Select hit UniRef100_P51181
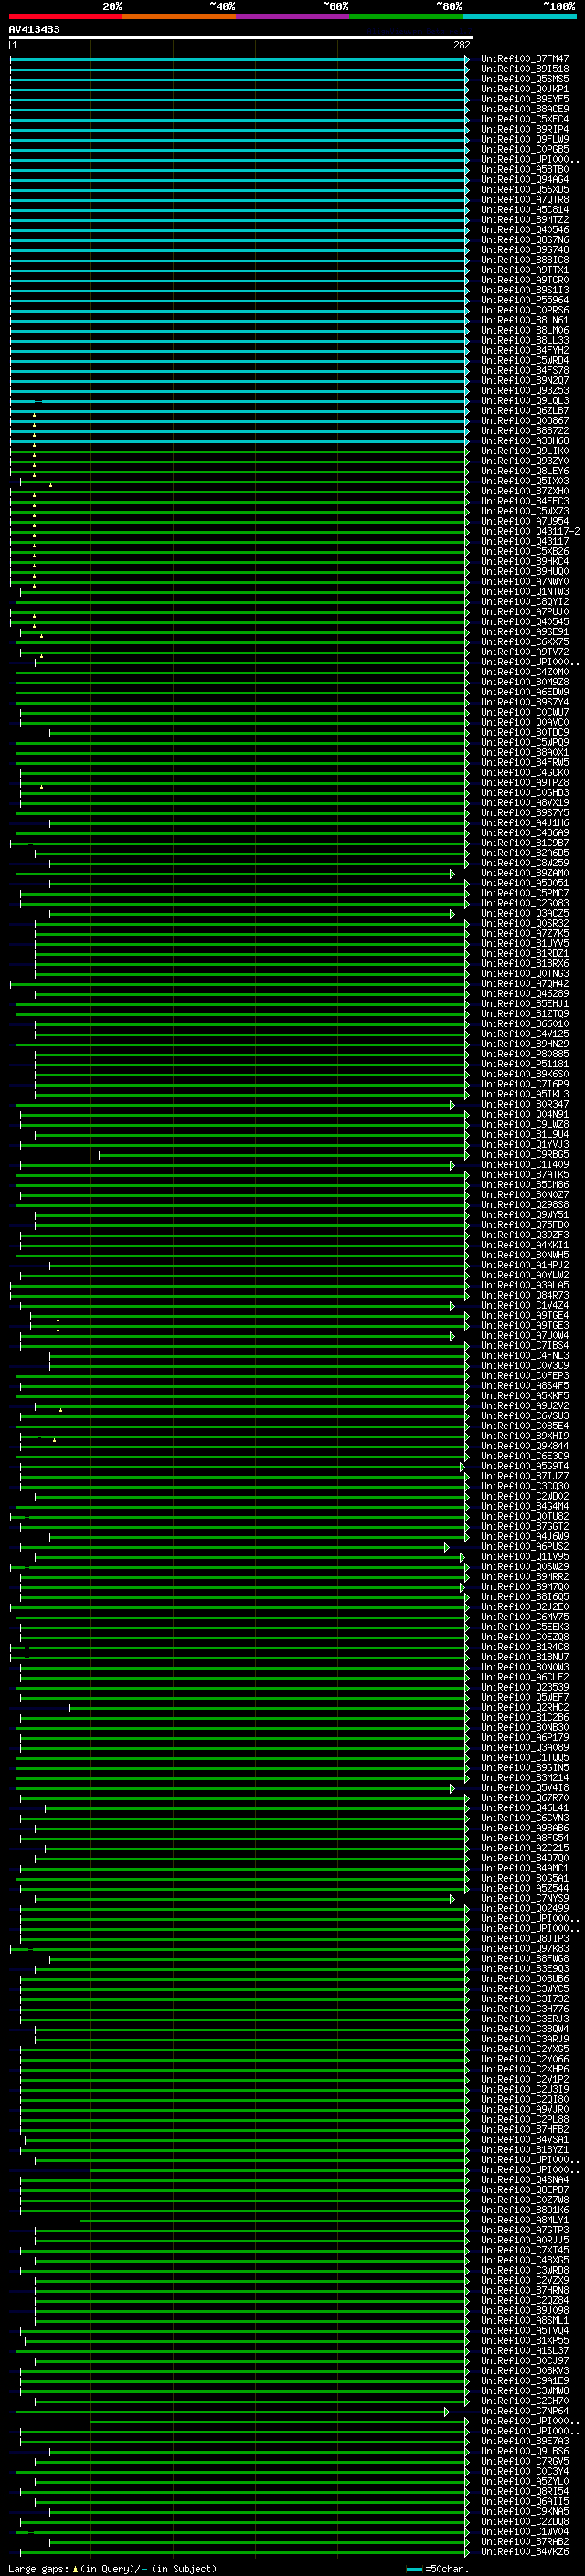This screenshot has height=2576, width=585. point(525,1064)
